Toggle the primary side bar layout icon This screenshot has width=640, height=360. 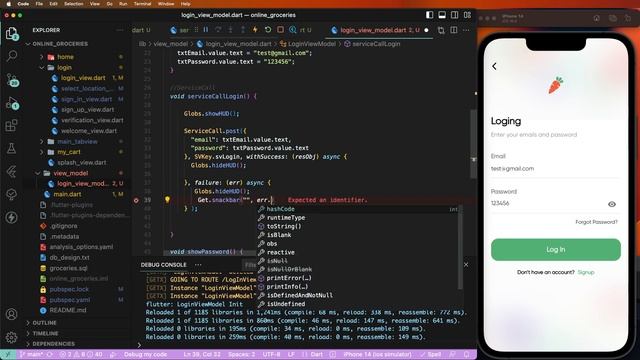429,15
